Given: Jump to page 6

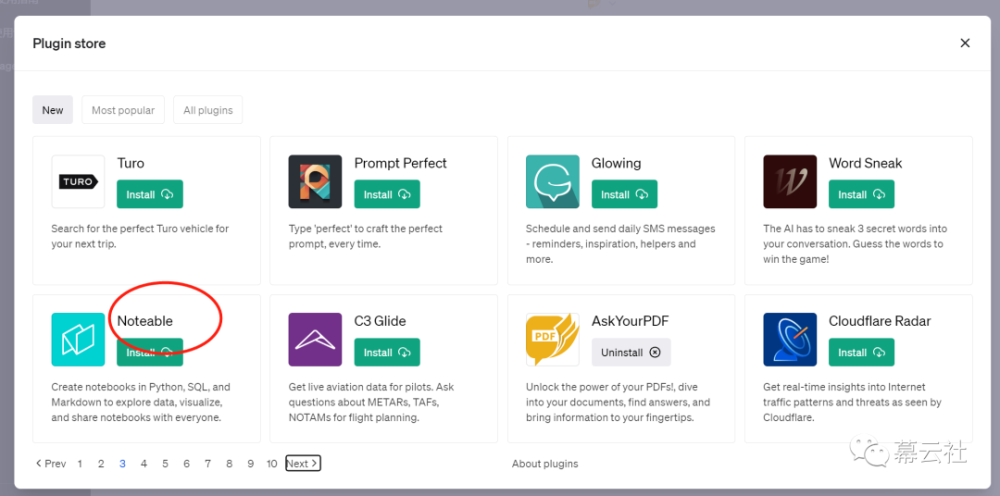Looking at the screenshot, I should (186, 463).
